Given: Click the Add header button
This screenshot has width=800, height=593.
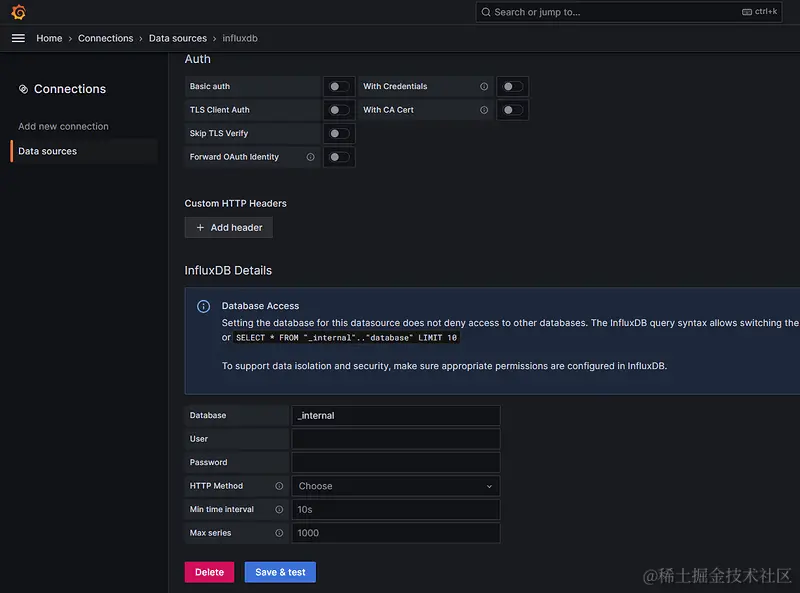Looking at the screenshot, I should (228, 228).
